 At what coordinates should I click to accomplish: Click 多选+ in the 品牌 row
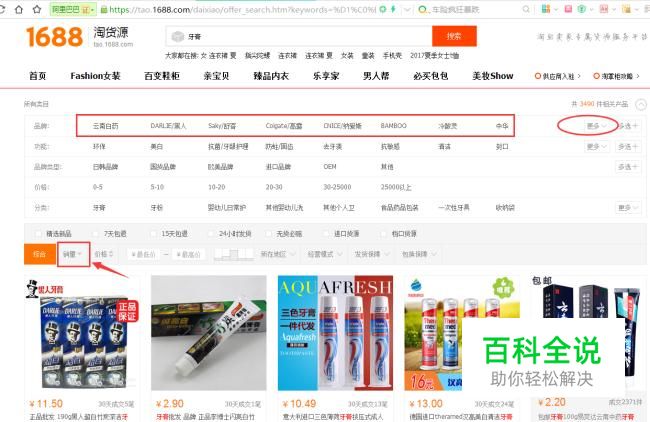628,126
